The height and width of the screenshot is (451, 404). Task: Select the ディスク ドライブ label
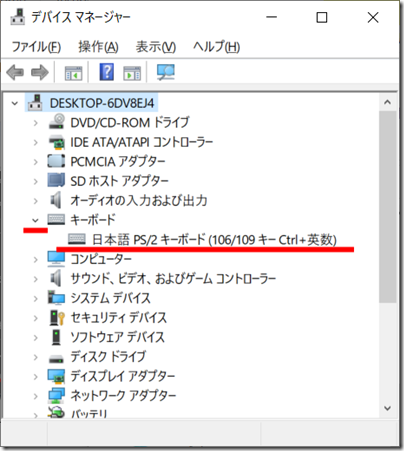[108, 356]
